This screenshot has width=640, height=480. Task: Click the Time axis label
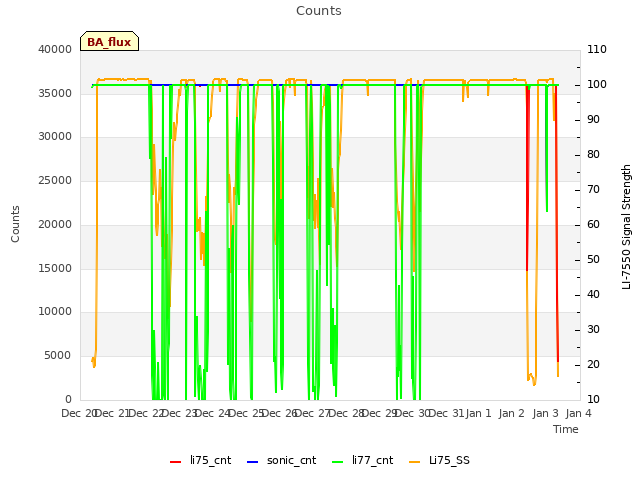click(566, 429)
